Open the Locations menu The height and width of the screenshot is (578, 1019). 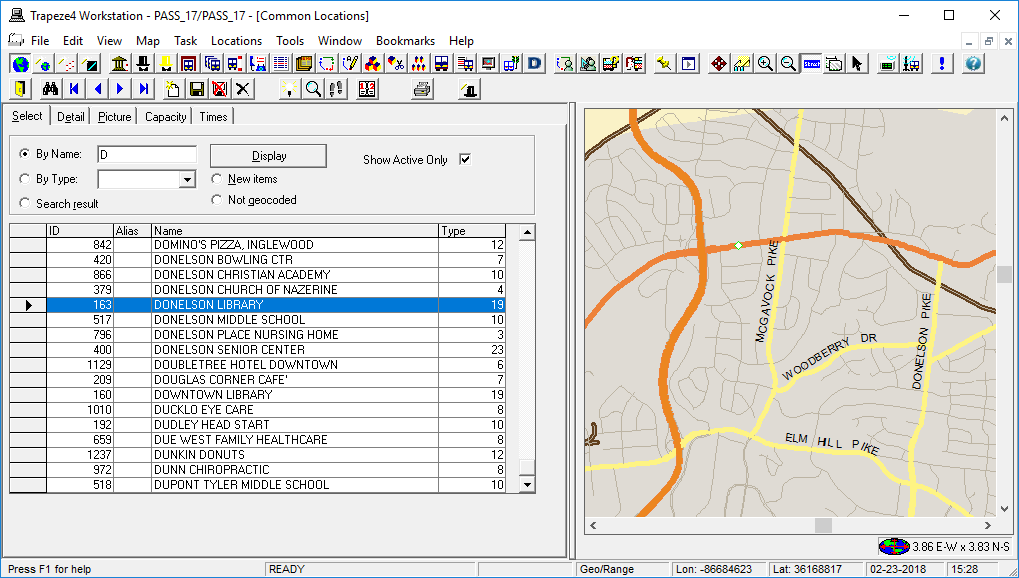(x=236, y=41)
